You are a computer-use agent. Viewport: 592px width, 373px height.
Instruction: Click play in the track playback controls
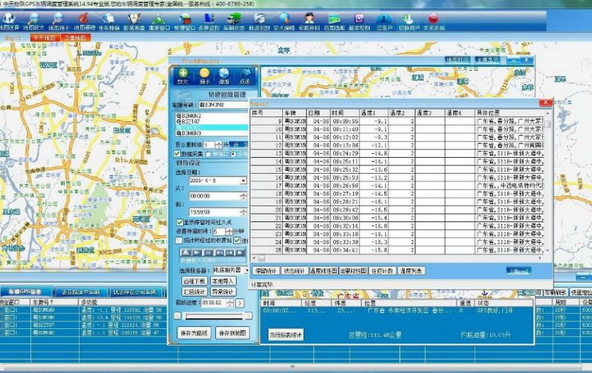point(197,252)
